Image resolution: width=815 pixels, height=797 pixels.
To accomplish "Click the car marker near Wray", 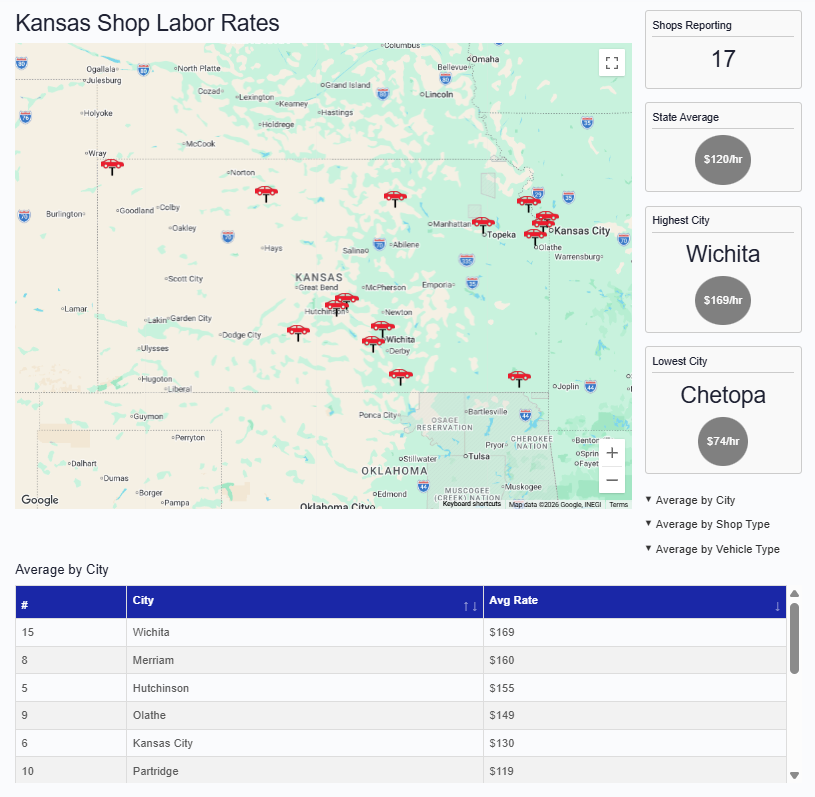I will point(112,167).
